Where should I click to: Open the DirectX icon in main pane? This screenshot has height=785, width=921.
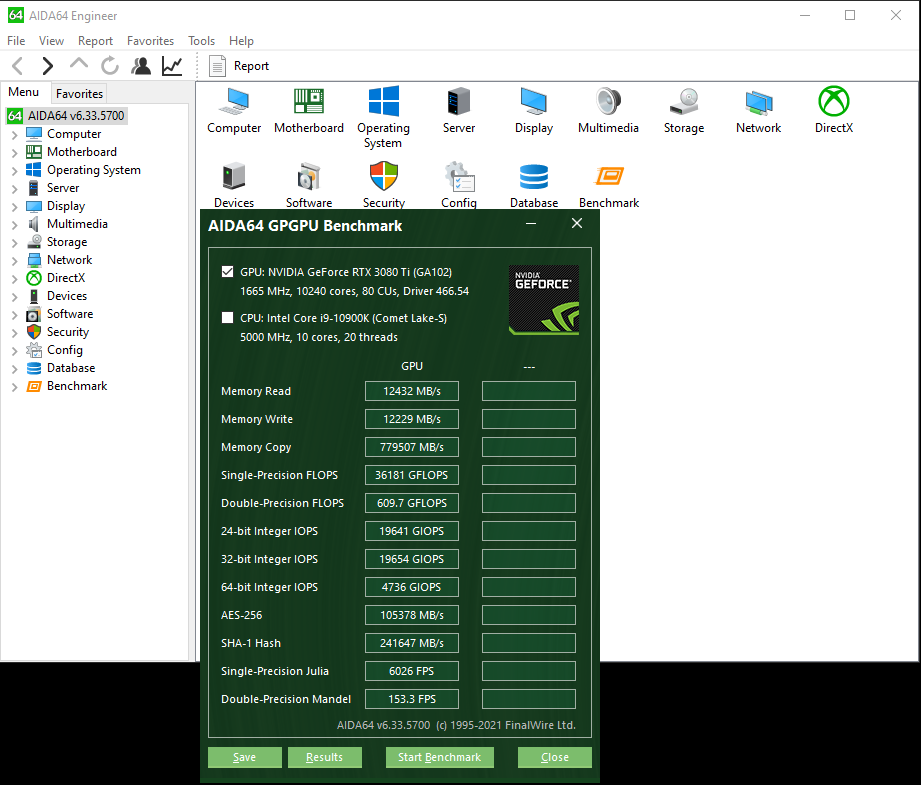click(x=834, y=101)
